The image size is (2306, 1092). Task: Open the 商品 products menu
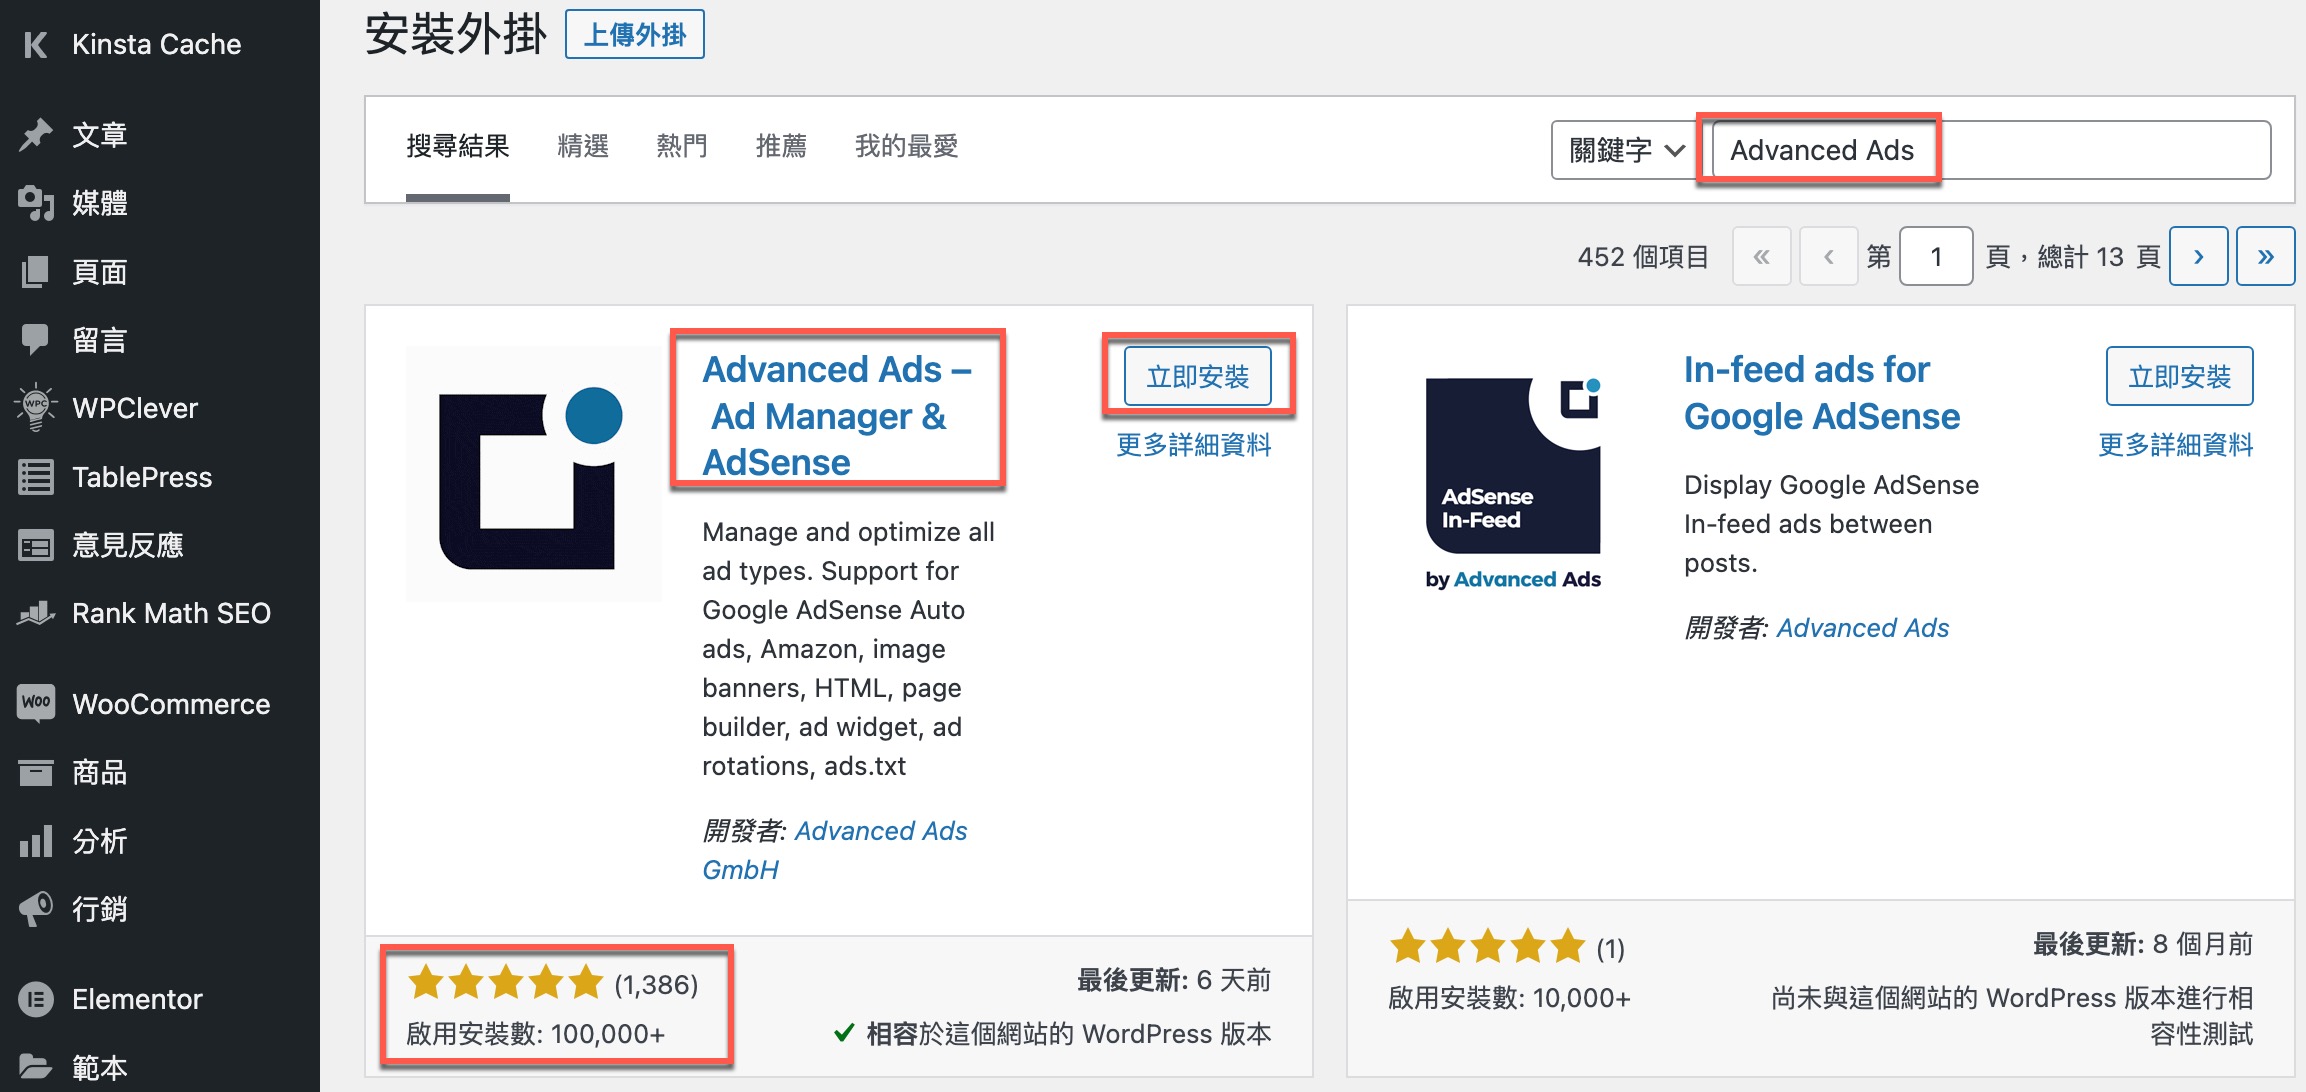[x=160, y=772]
